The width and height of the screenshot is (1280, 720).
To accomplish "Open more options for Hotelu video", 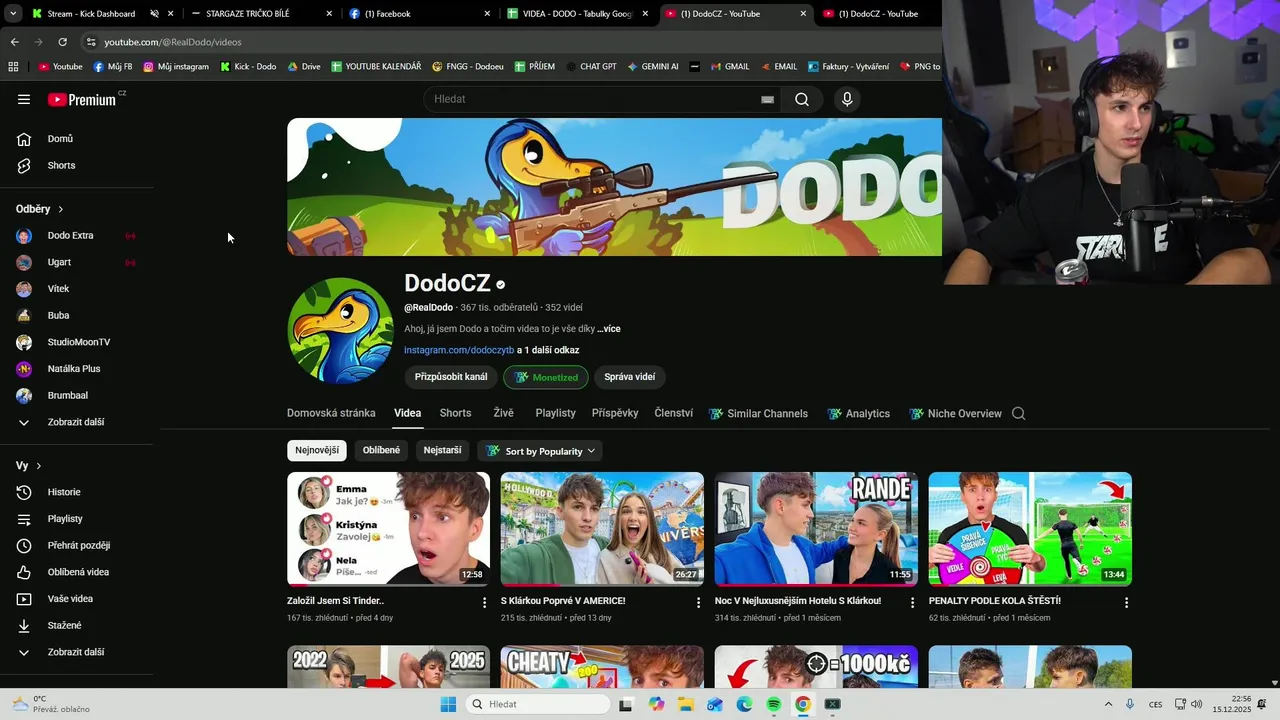I will coord(912,603).
